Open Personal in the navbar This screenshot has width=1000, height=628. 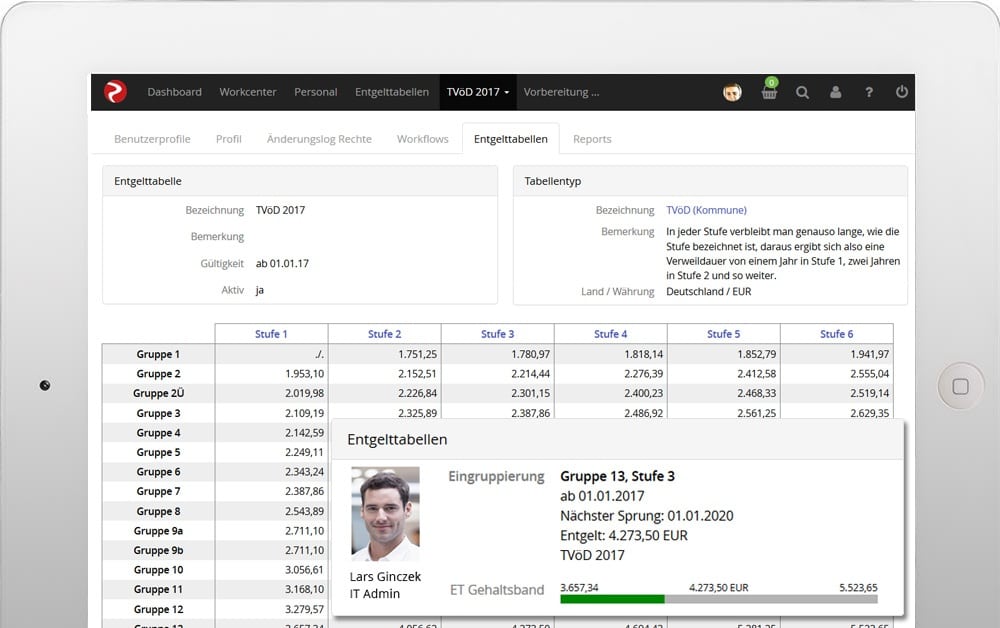coord(316,92)
